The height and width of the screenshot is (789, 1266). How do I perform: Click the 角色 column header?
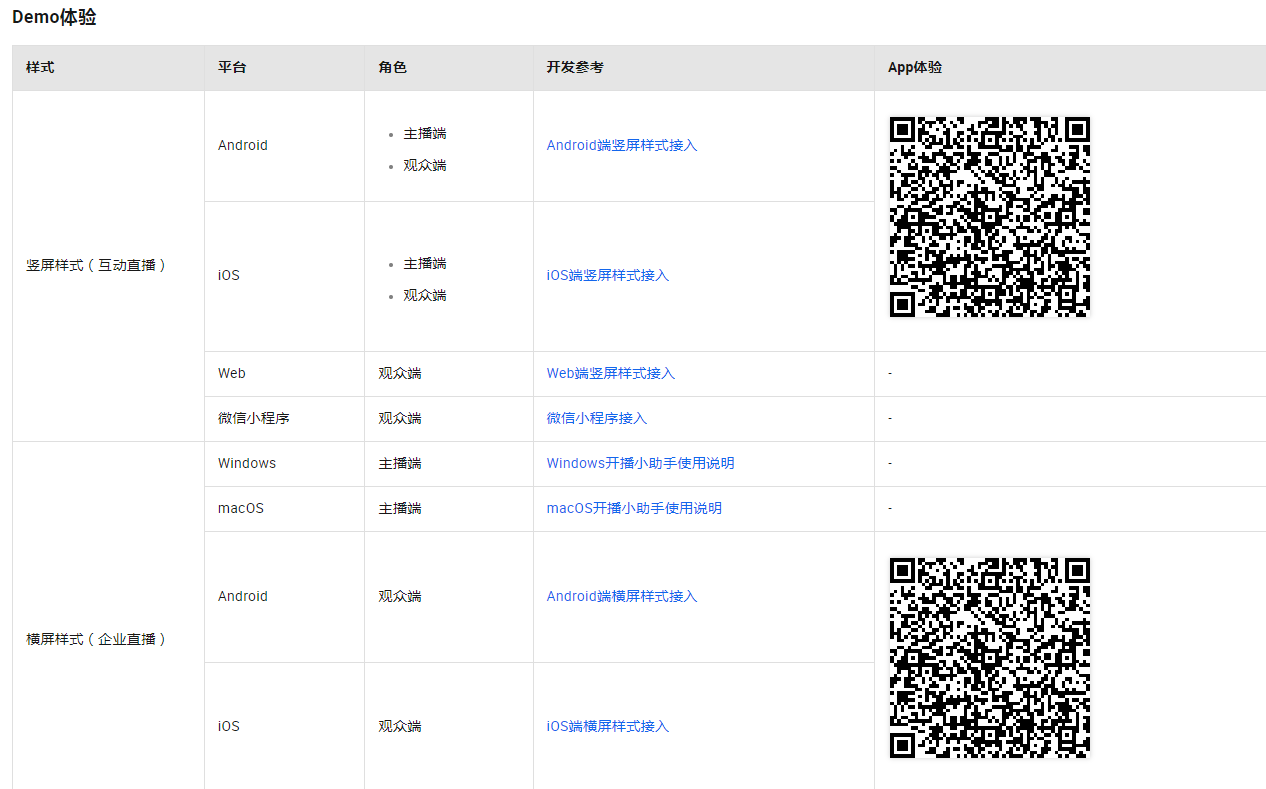coord(449,68)
